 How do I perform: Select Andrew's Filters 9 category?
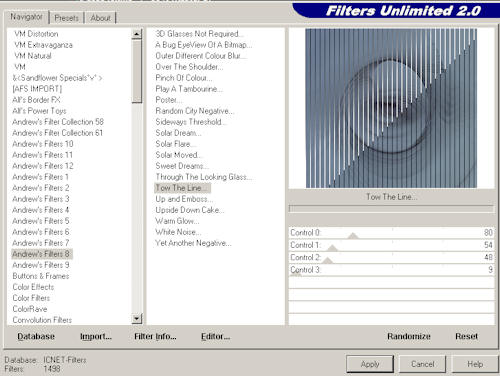[x=41, y=265]
